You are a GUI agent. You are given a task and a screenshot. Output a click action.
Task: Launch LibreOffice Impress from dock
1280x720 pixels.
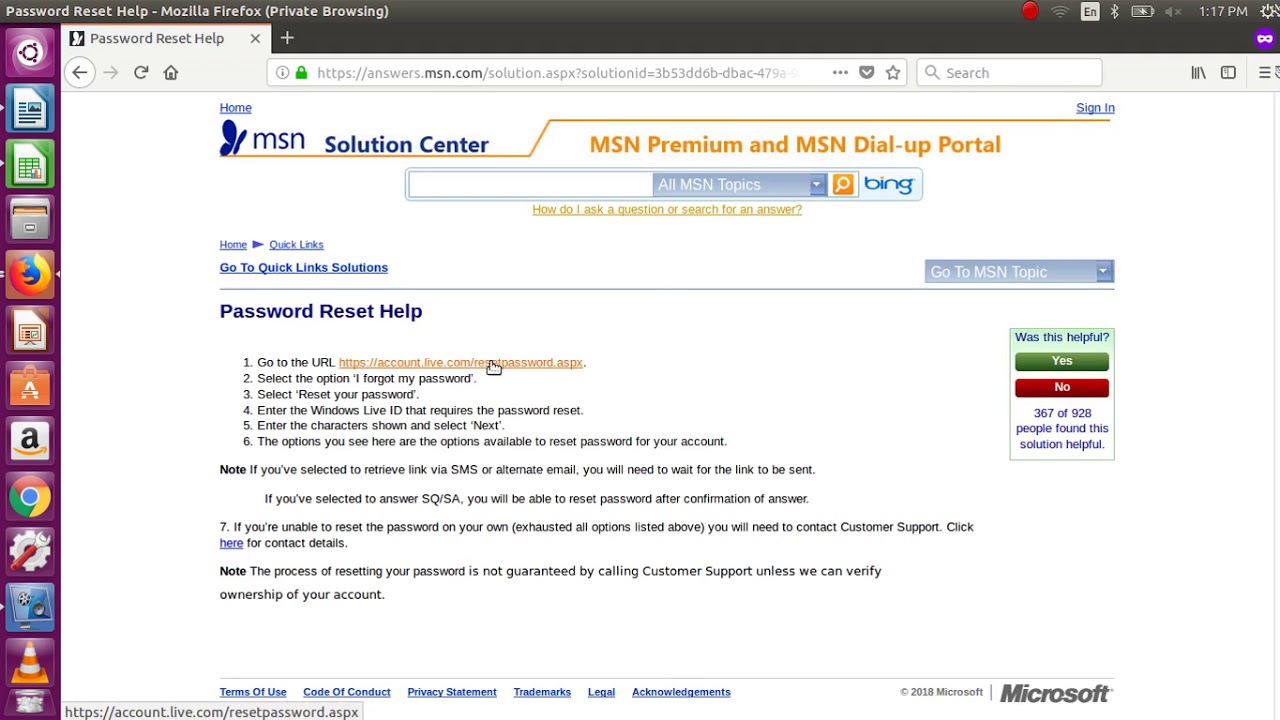point(30,330)
